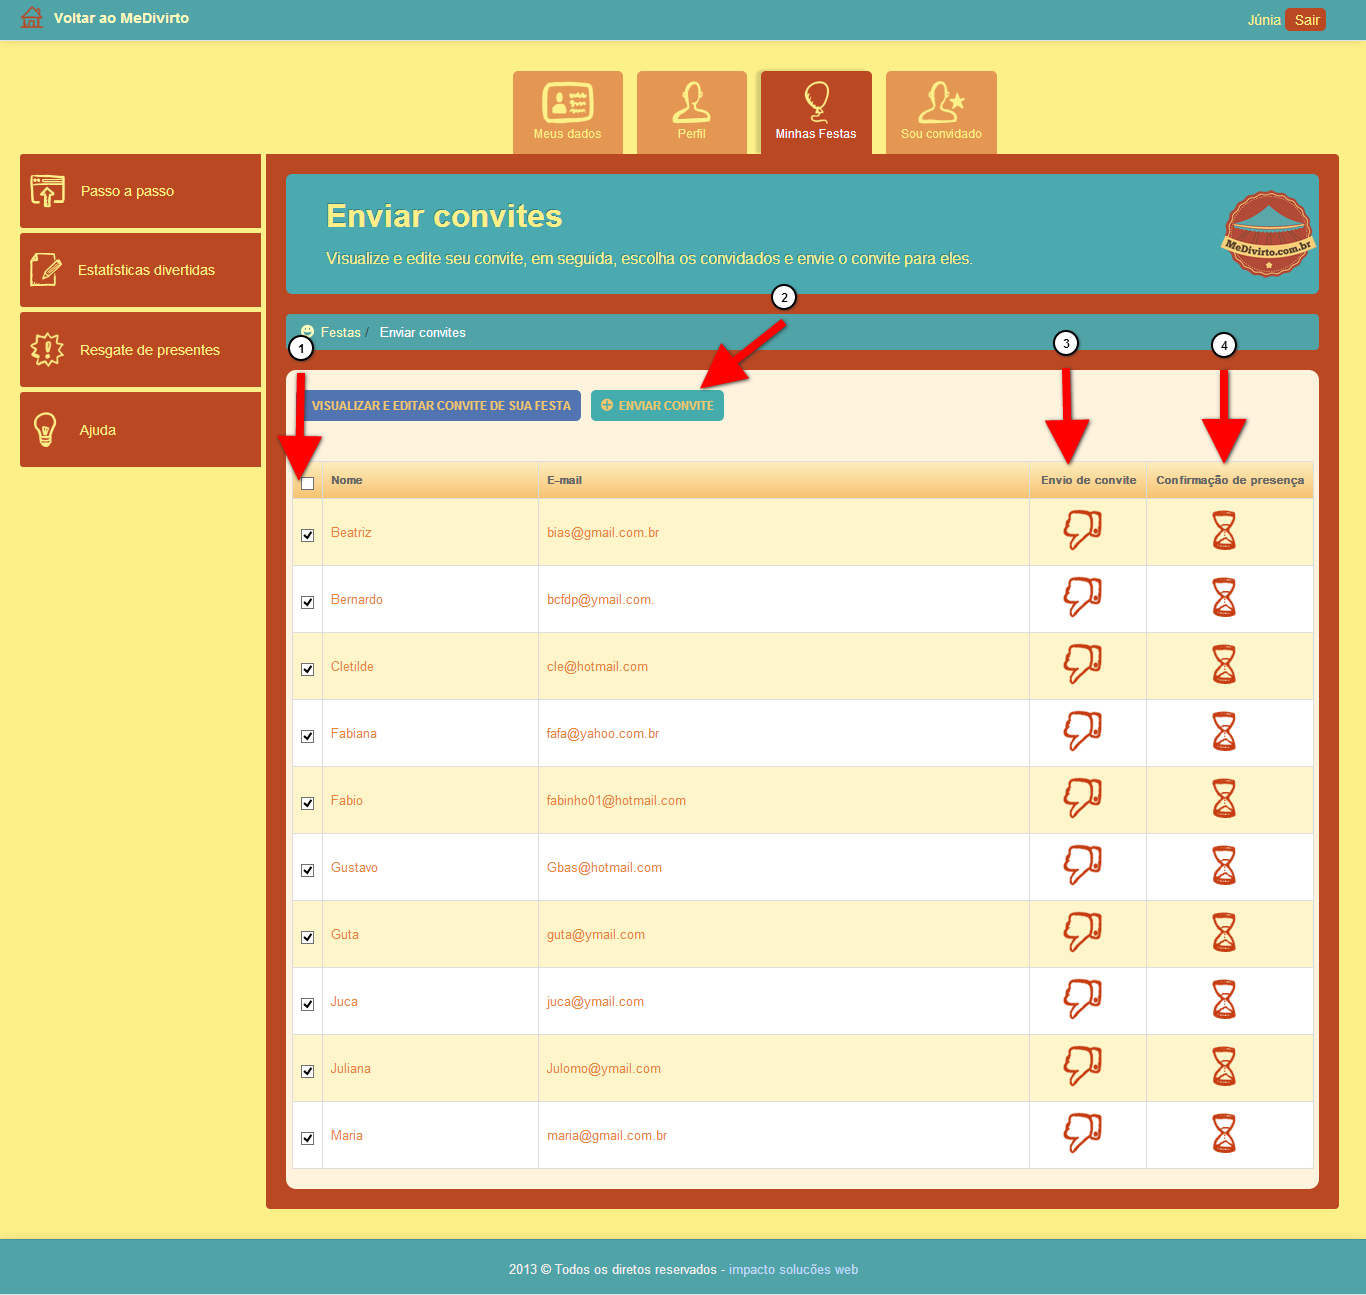Viewport: 1366px width, 1295px height.
Task: Click the Ajuda lightbulb icon
Action: click(x=45, y=430)
